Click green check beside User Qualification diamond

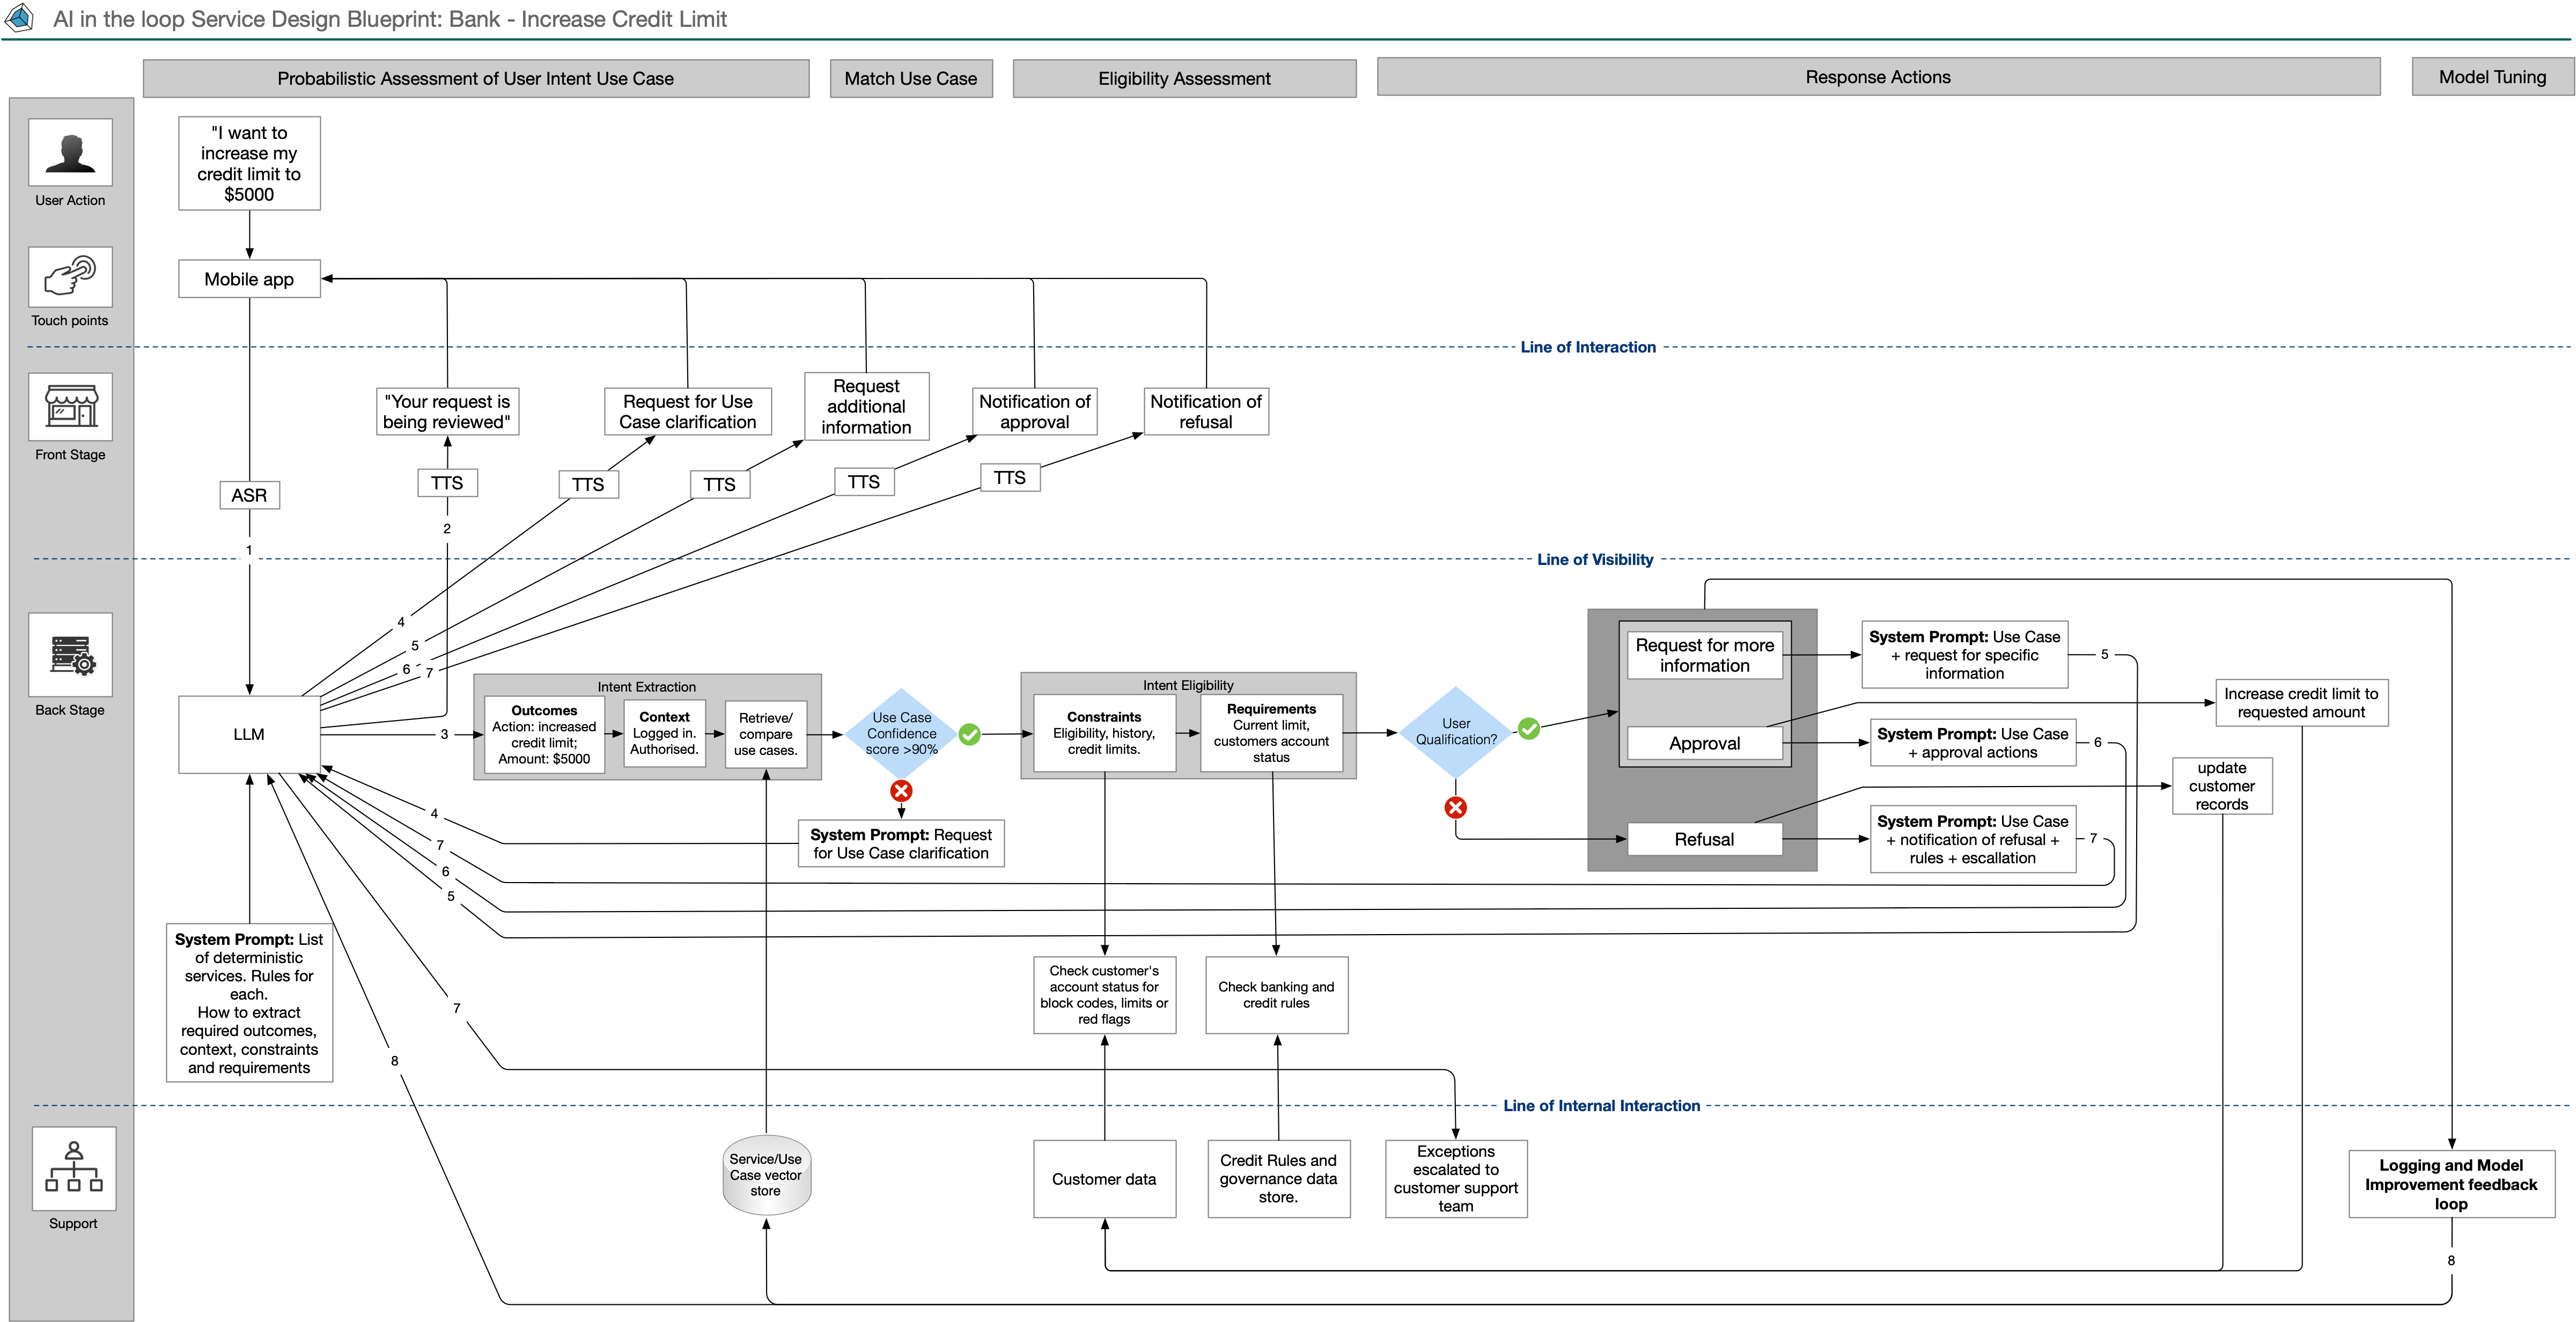click(x=1529, y=729)
